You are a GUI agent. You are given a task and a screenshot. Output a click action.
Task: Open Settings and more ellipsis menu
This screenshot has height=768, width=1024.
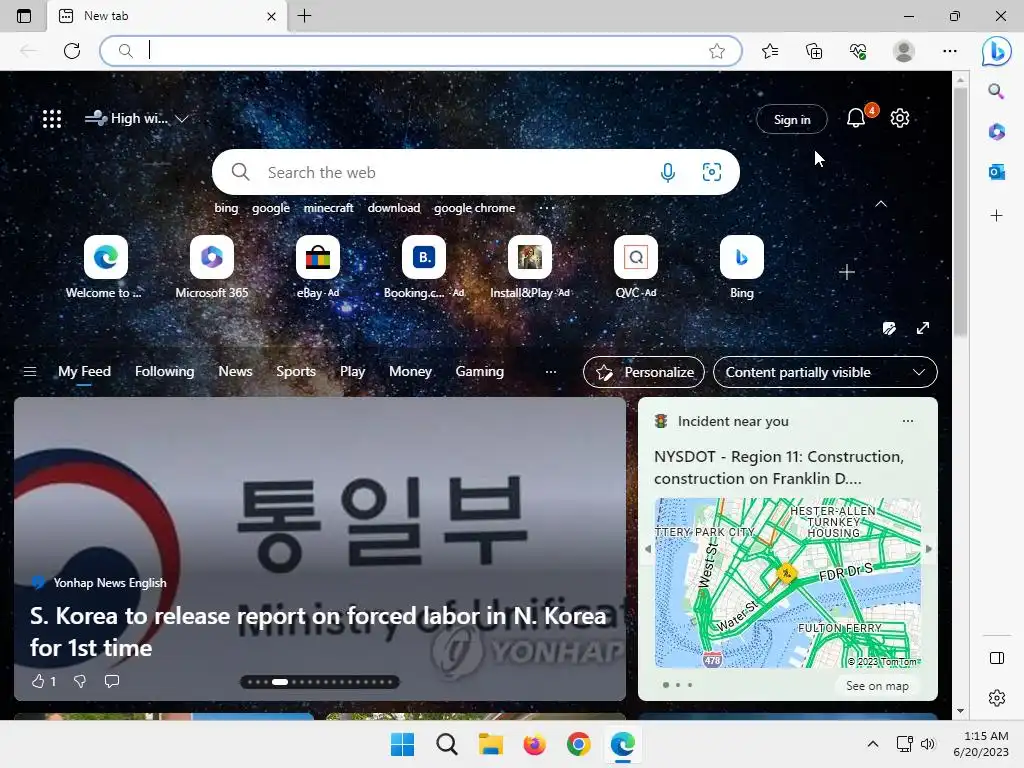pos(950,51)
